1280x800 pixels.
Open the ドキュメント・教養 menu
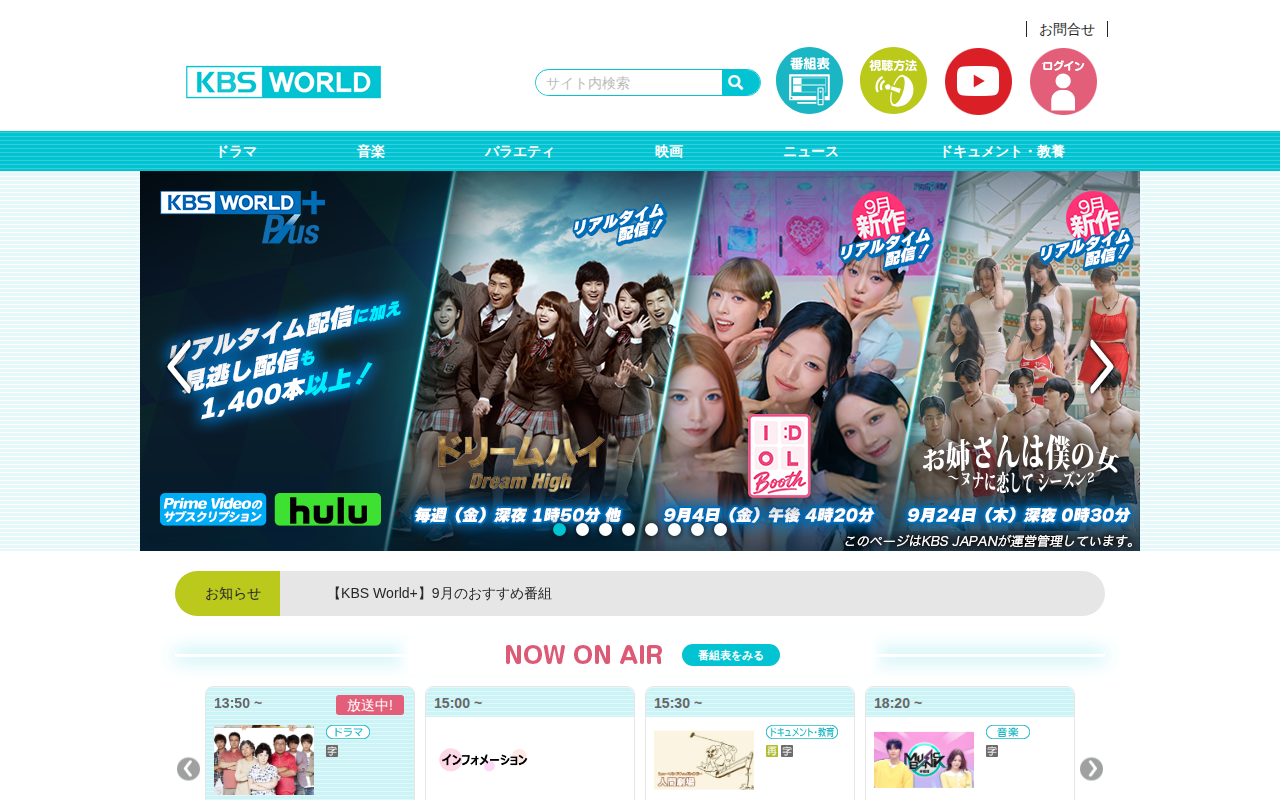point(1002,151)
